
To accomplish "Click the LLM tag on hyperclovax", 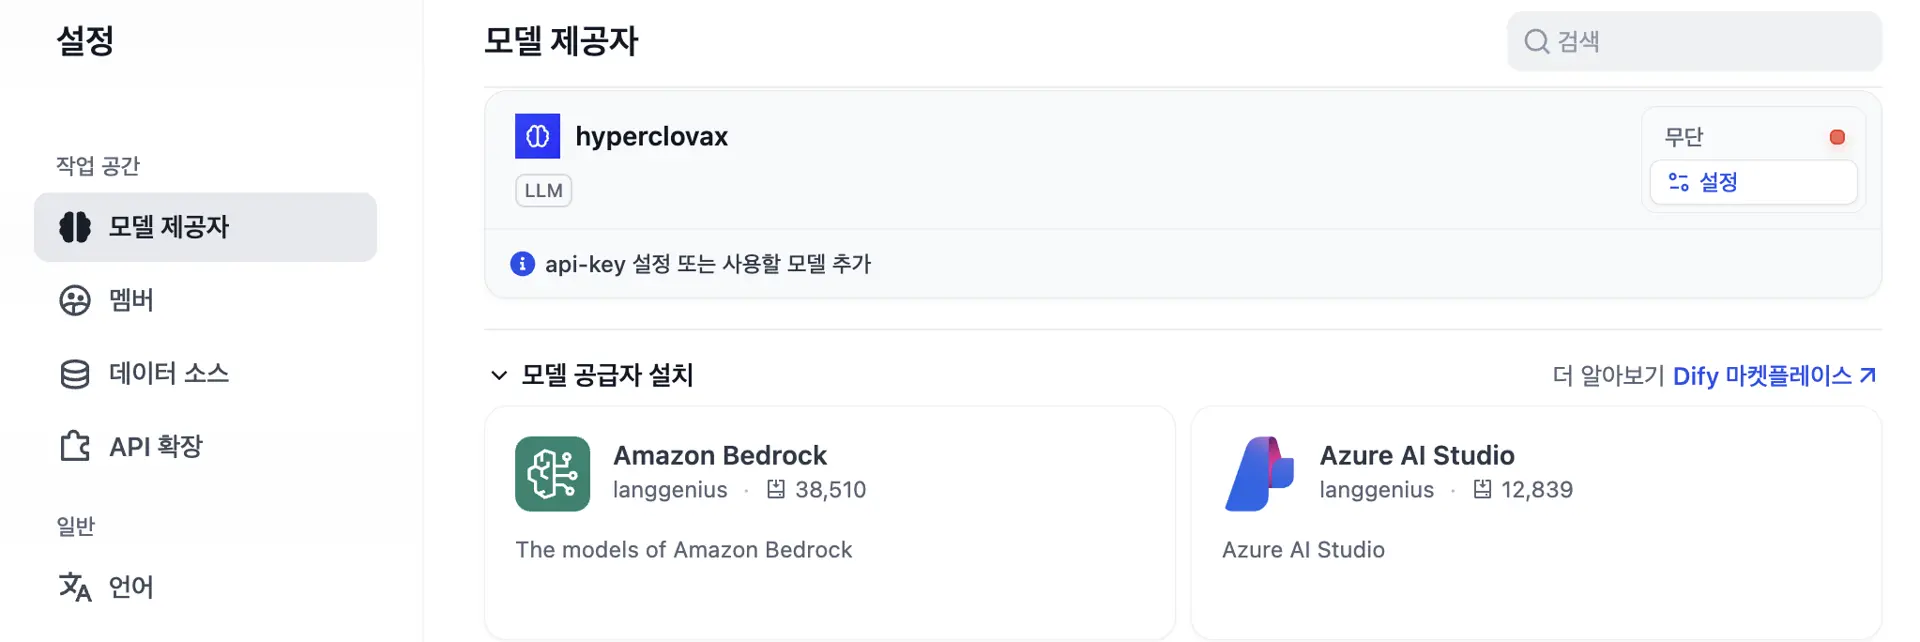I will 543,190.
